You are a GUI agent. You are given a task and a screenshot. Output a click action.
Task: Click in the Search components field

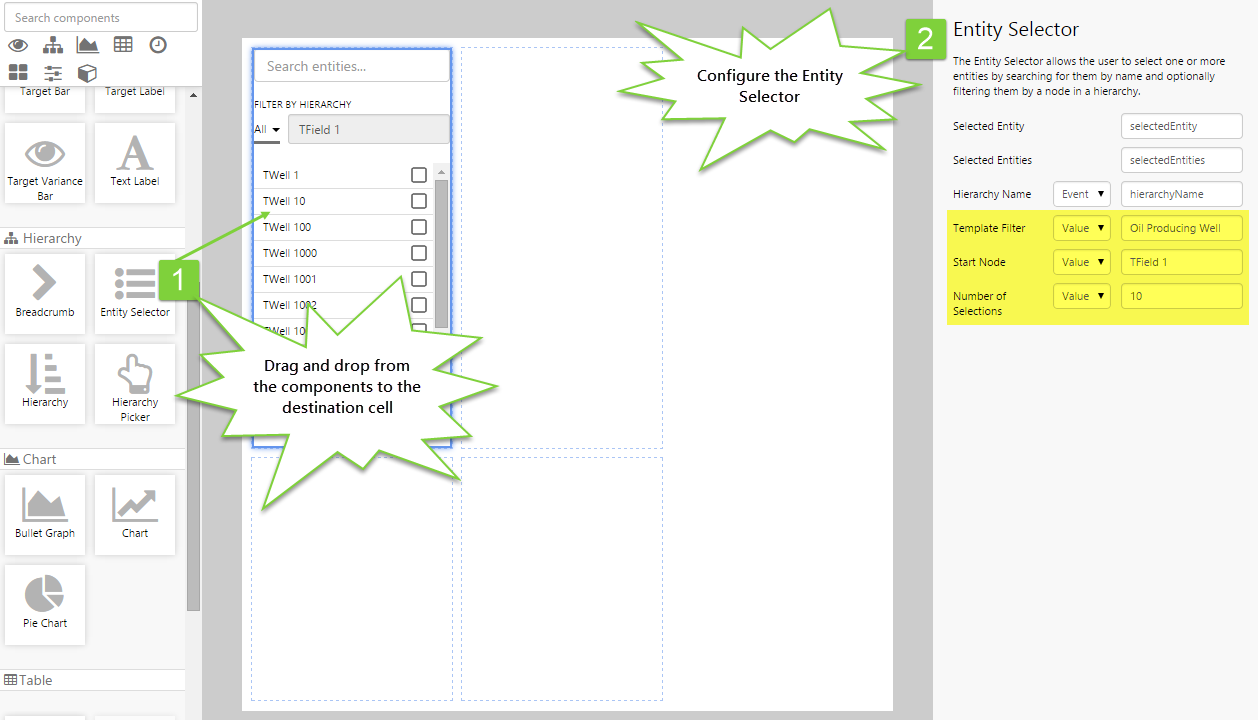pyautogui.click(x=100, y=18)
